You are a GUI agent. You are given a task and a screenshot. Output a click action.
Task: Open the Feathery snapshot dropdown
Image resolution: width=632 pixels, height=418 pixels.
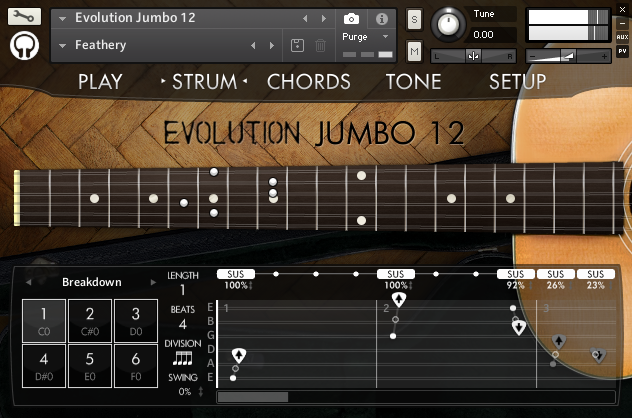tap(62, 46)
